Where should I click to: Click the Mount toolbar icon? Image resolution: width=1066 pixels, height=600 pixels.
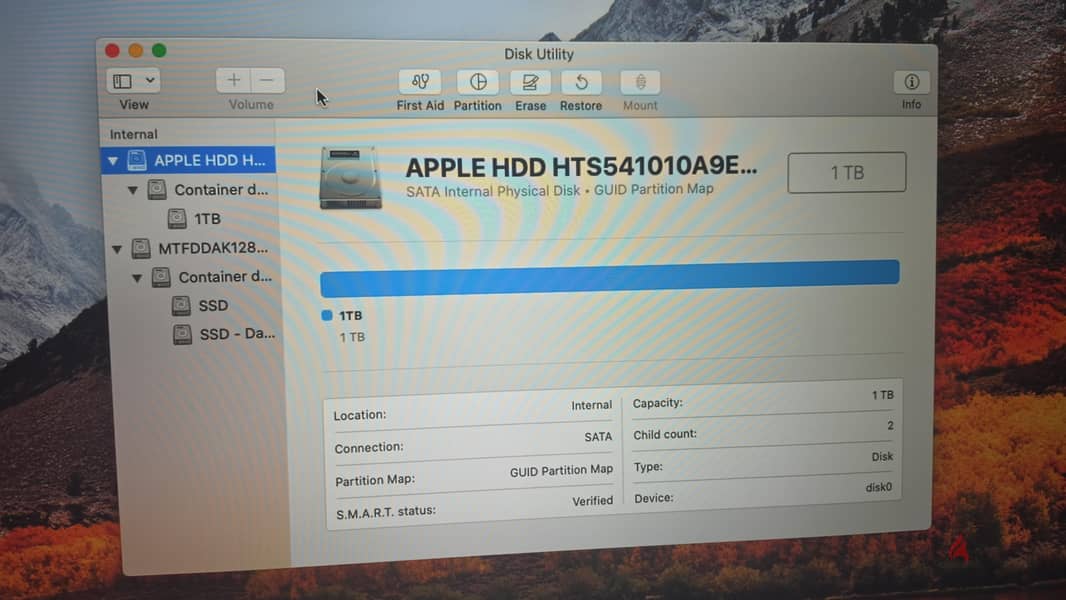pos(640,82)
